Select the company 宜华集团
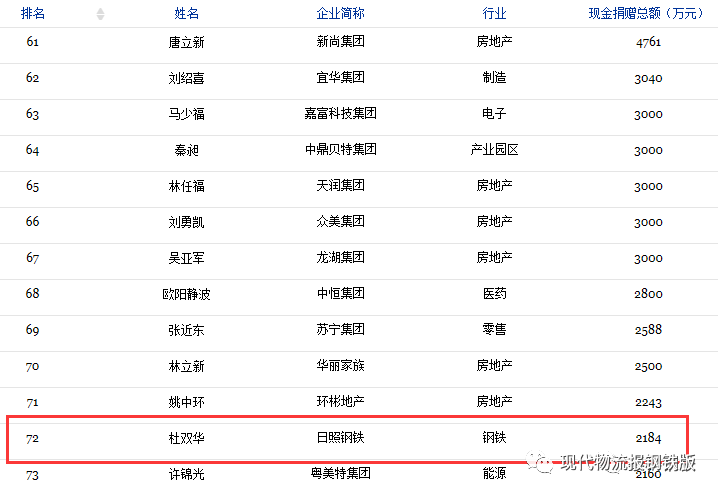 tap(340, 77)
